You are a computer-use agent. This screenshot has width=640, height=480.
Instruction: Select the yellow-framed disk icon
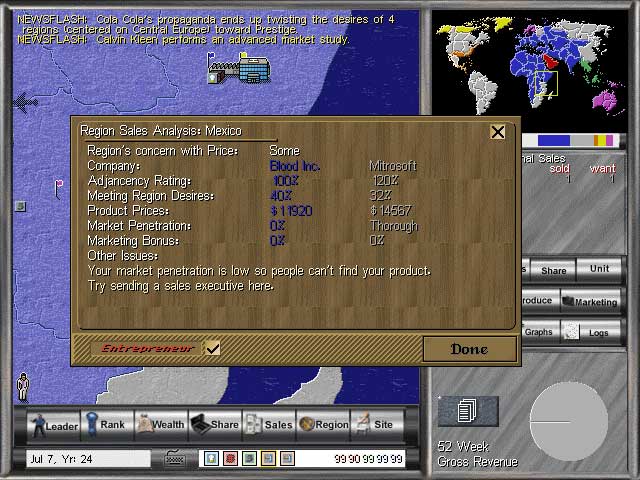coord(268,458)
